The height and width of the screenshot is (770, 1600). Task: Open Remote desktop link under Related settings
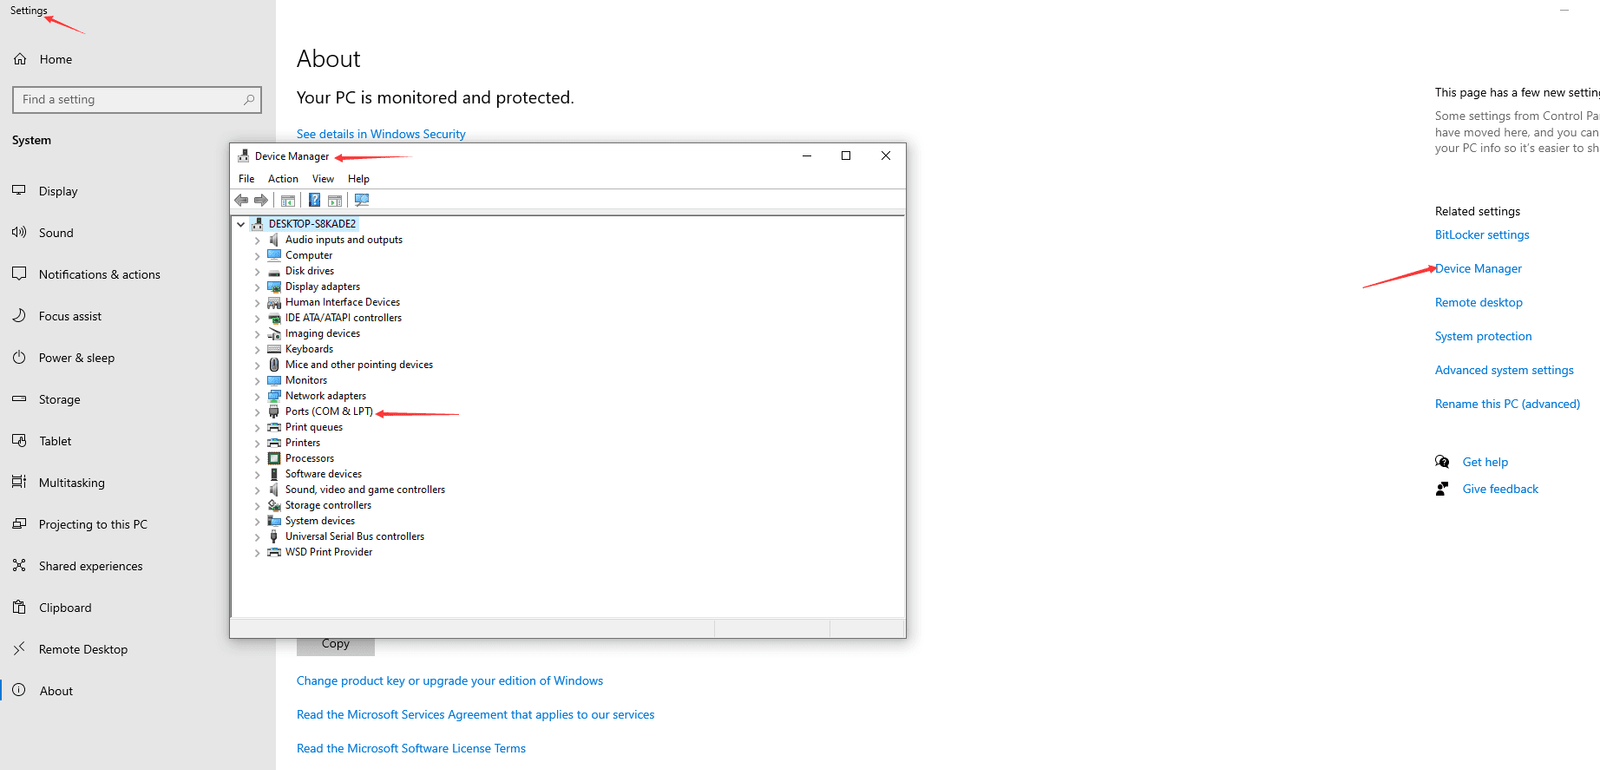click(1479, 303)
